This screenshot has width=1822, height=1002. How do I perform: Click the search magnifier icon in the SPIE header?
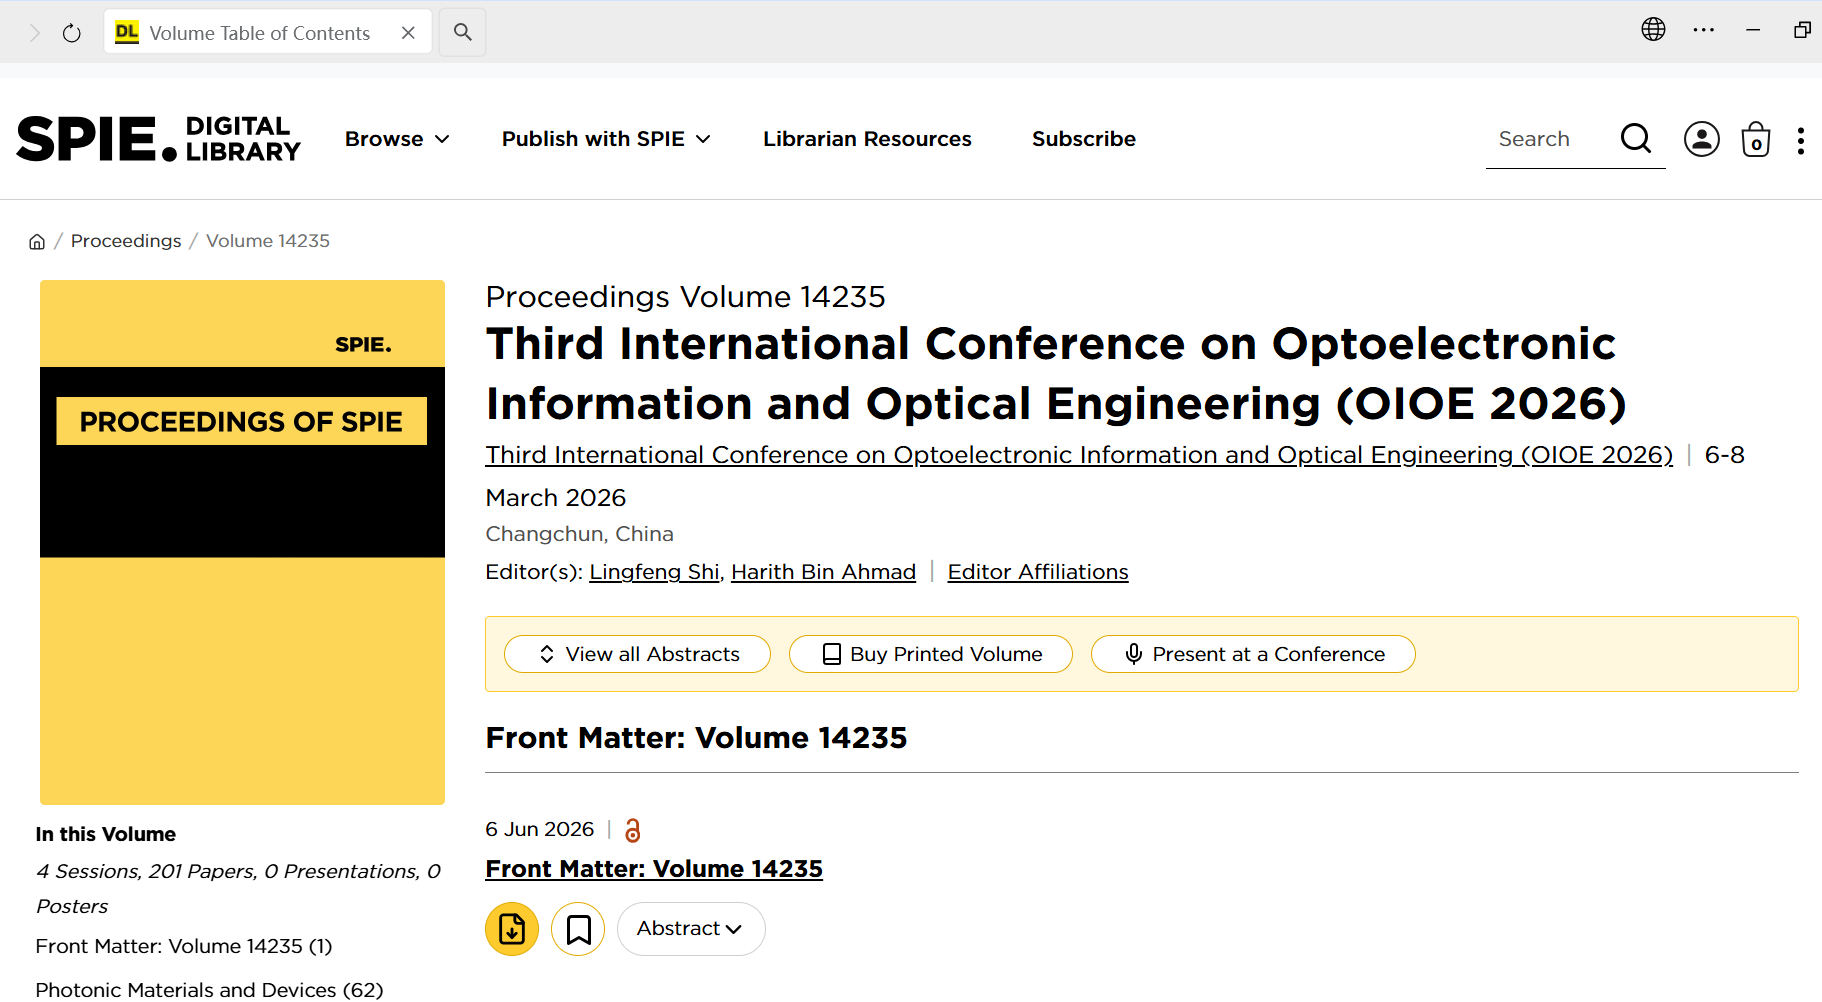coord(1636,139)
